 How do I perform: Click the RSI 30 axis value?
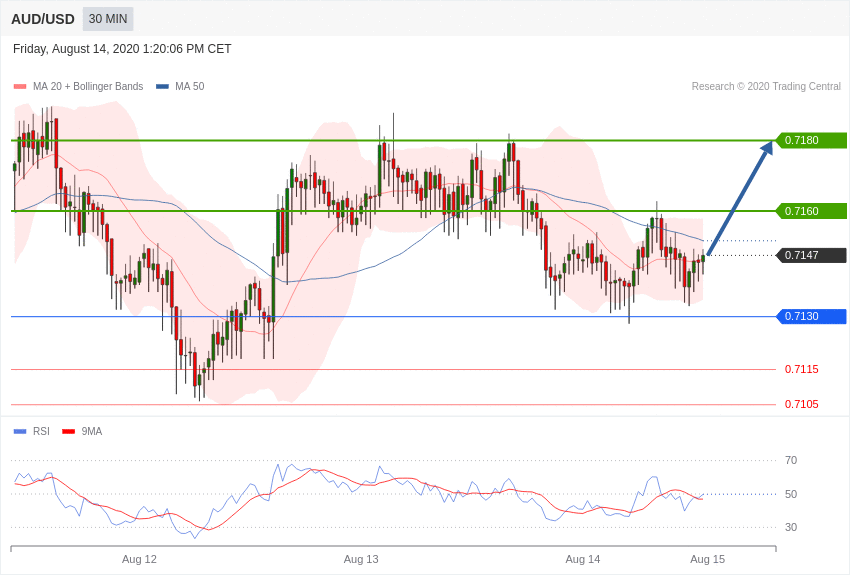(791, 527)
